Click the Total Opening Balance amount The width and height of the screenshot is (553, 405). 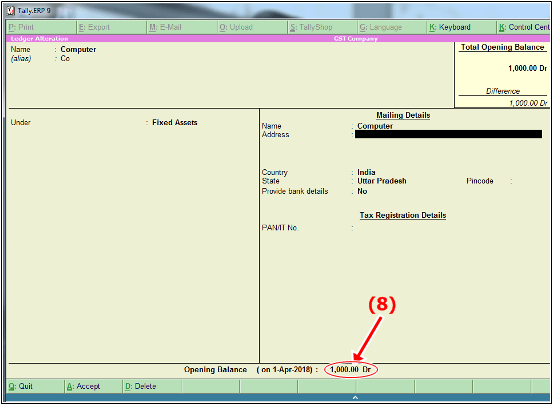527,69
